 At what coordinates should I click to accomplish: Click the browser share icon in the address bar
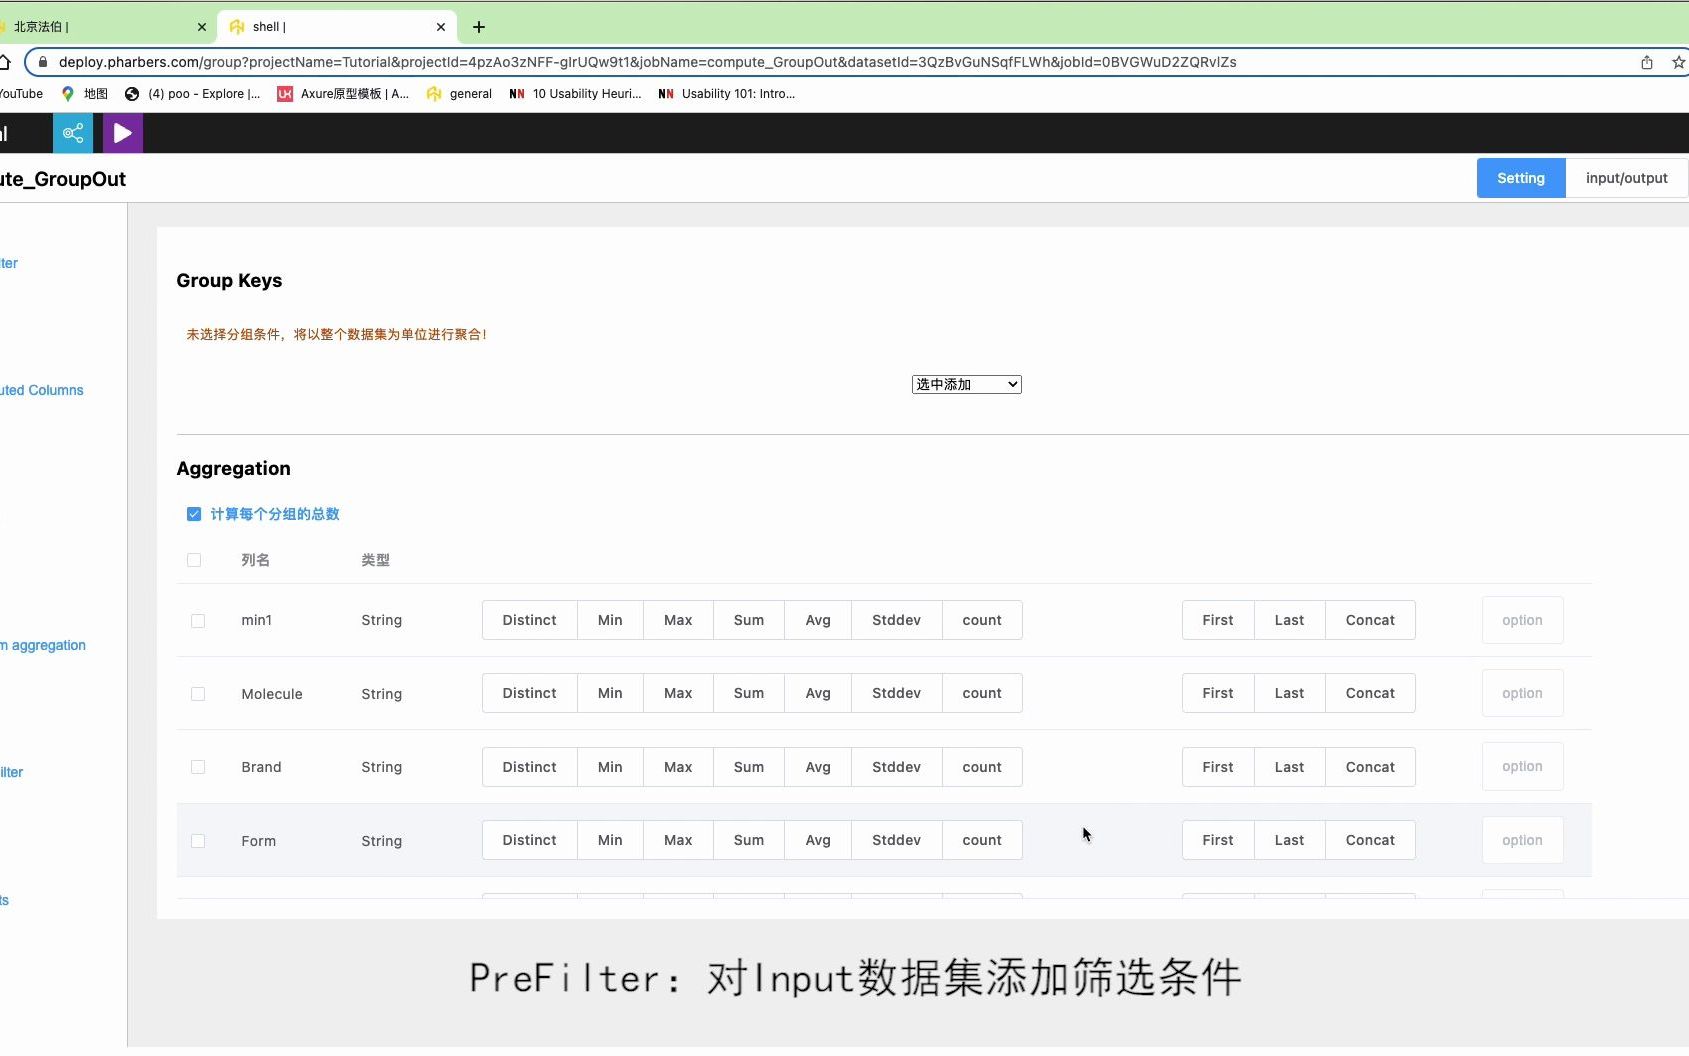pyautogui.click(x=1647, y=62)
